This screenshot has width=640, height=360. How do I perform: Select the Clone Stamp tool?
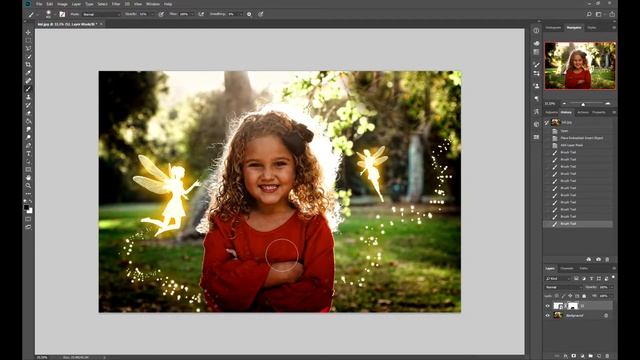click(28, 97)
